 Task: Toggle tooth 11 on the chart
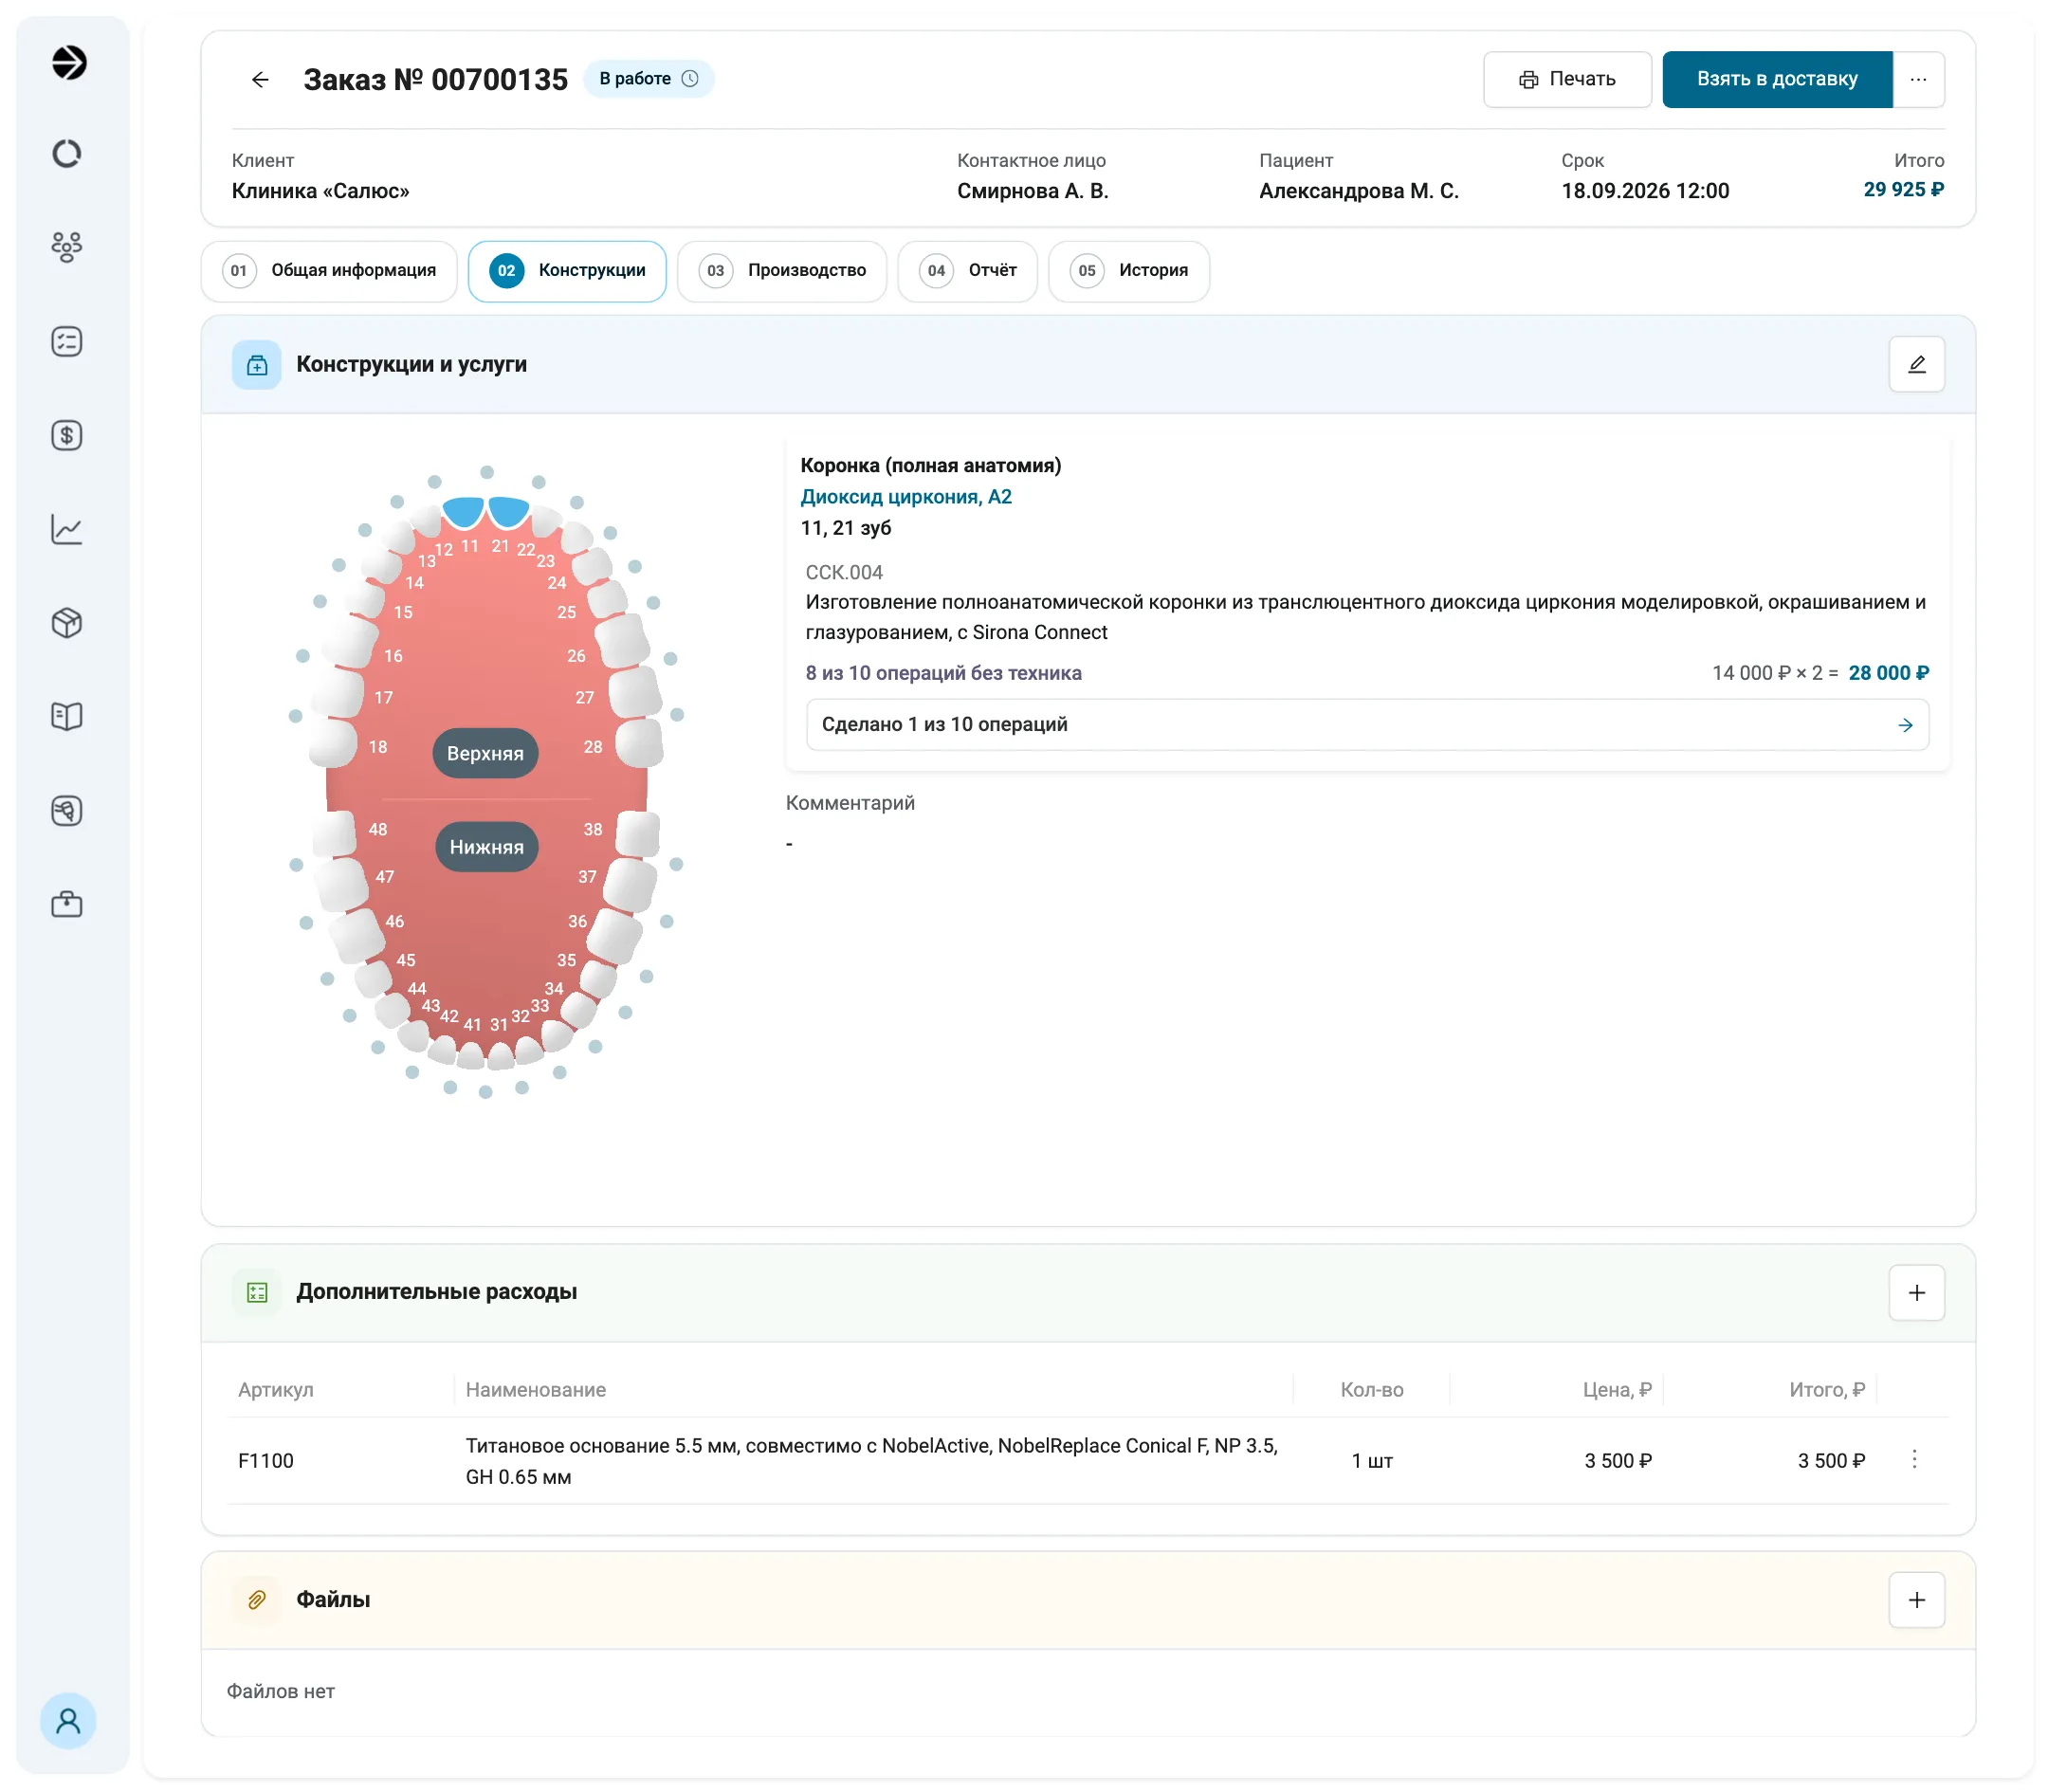click(x=463, y=512)
